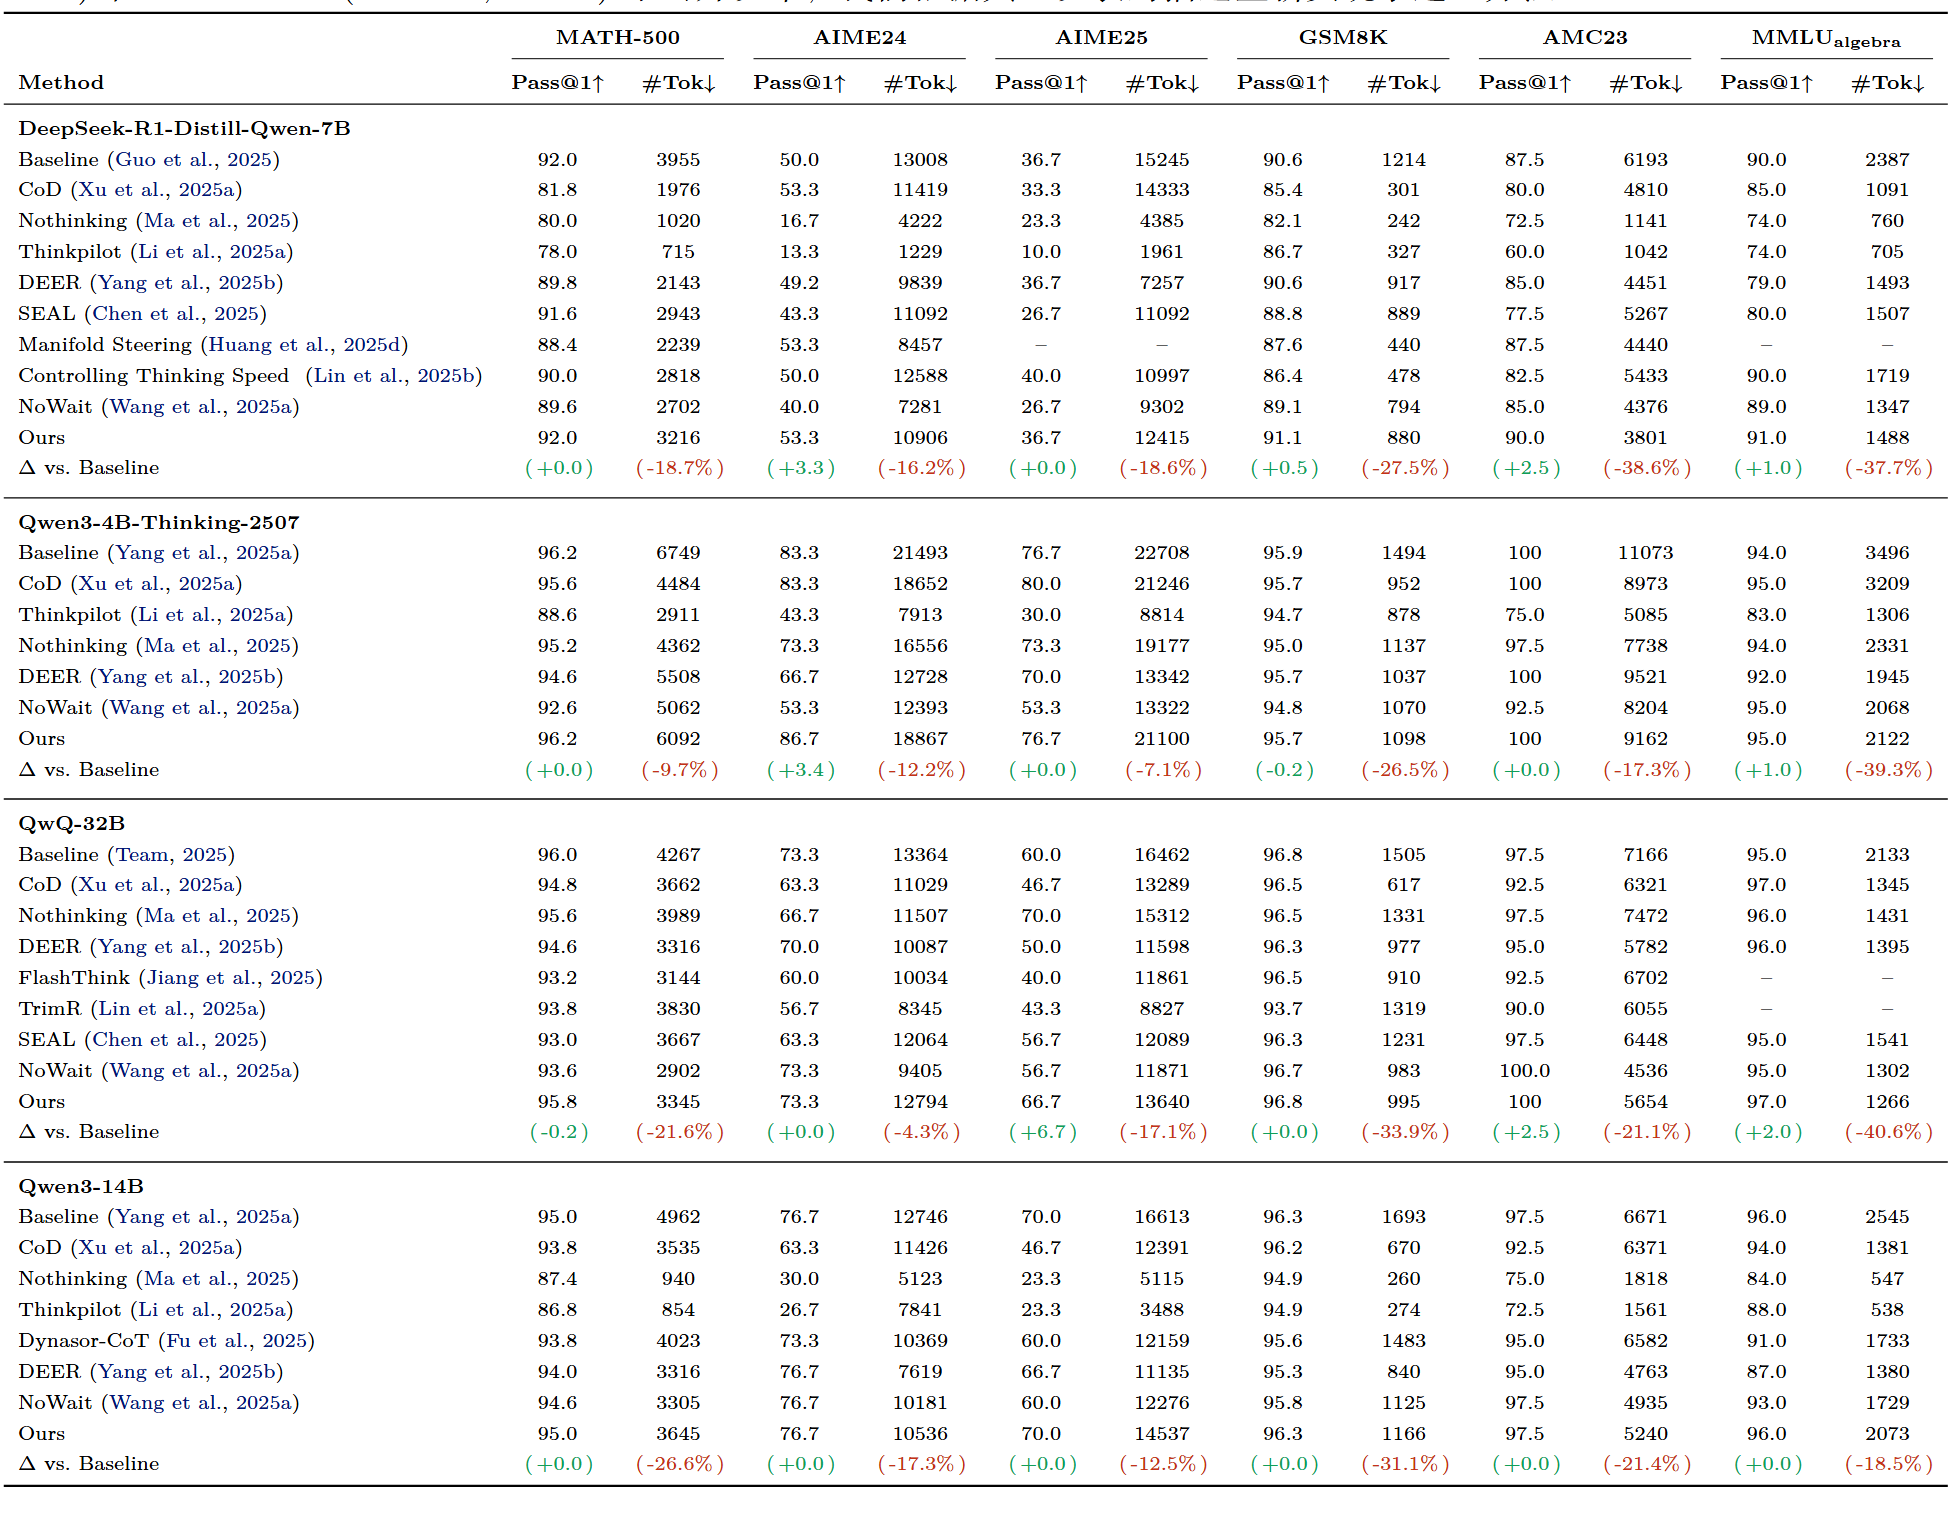Follow the Lin et al., 2025a TrimR citation

[x=179, y=1008]
